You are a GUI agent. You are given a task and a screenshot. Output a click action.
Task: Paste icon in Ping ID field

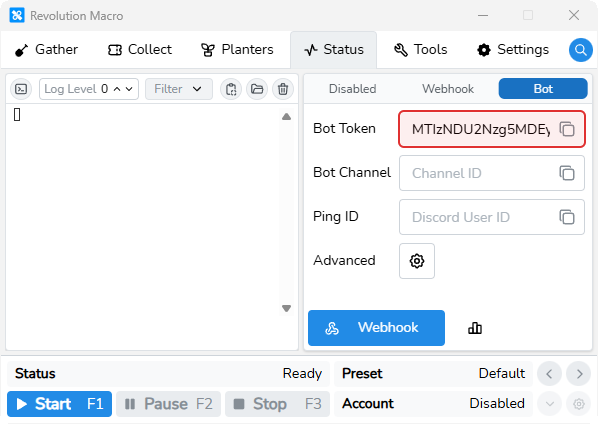(x=567, y=217)
